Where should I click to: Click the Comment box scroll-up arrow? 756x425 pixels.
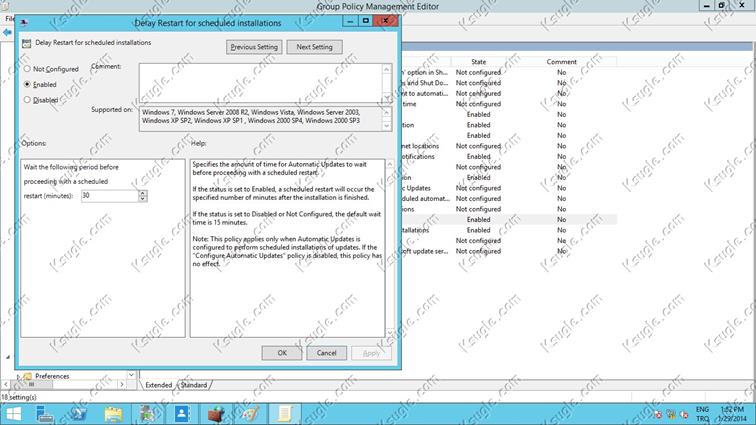[x=387, y=69]
